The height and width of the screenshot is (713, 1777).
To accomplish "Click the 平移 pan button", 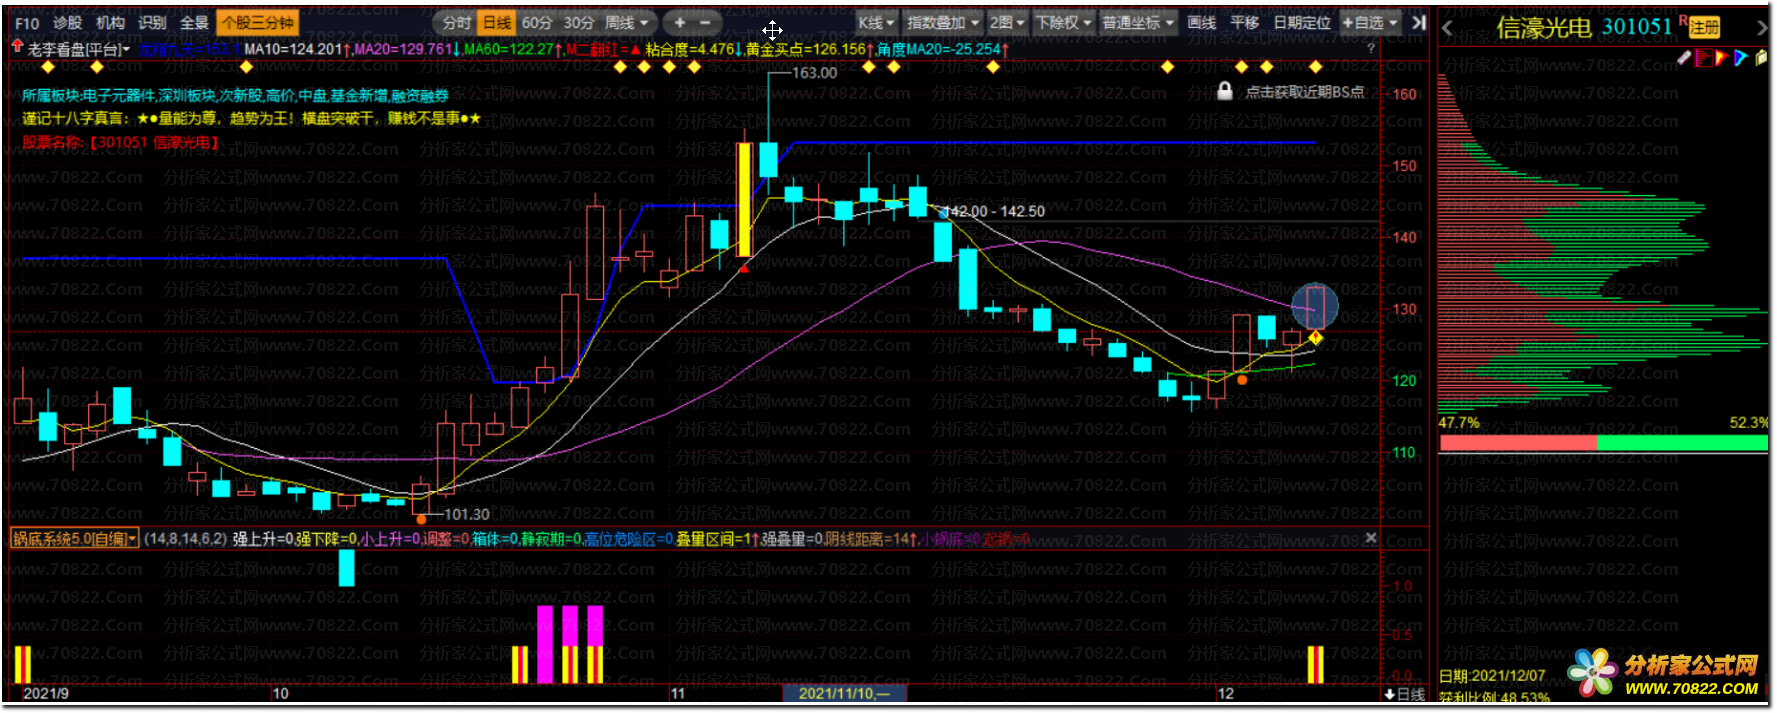I will [1244, 23].
